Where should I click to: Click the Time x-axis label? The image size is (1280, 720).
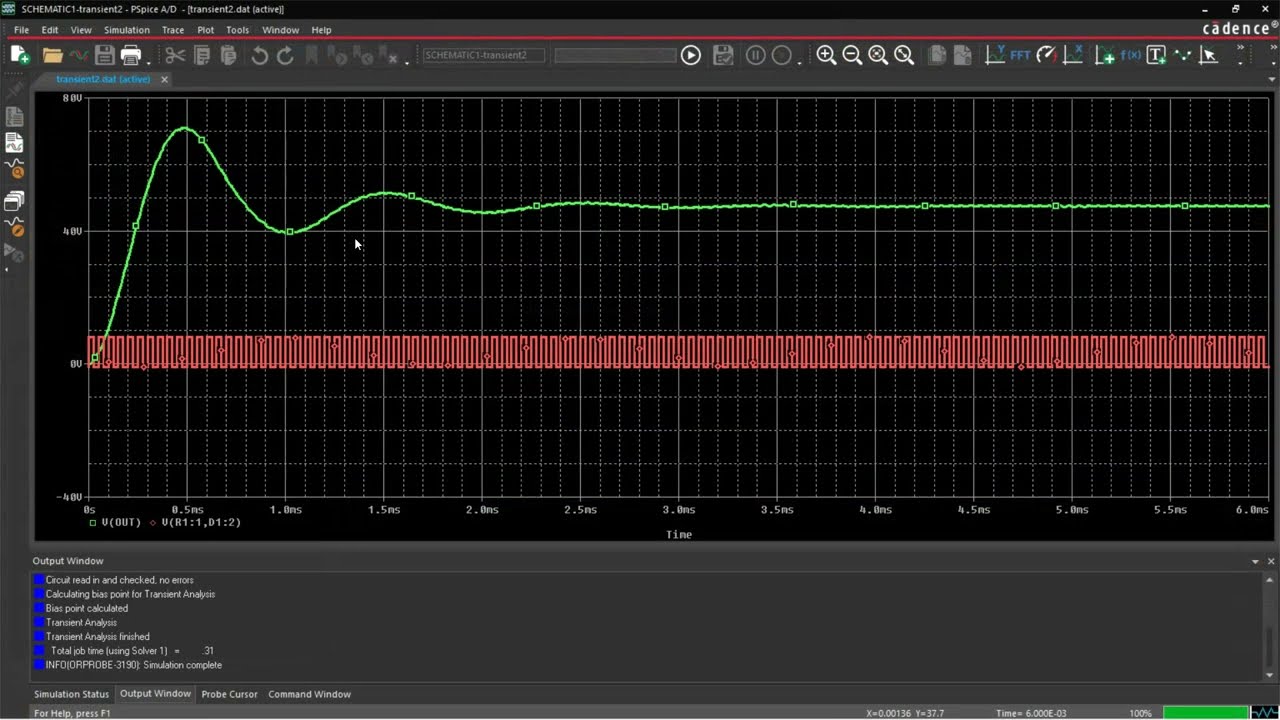click(679, 535)
